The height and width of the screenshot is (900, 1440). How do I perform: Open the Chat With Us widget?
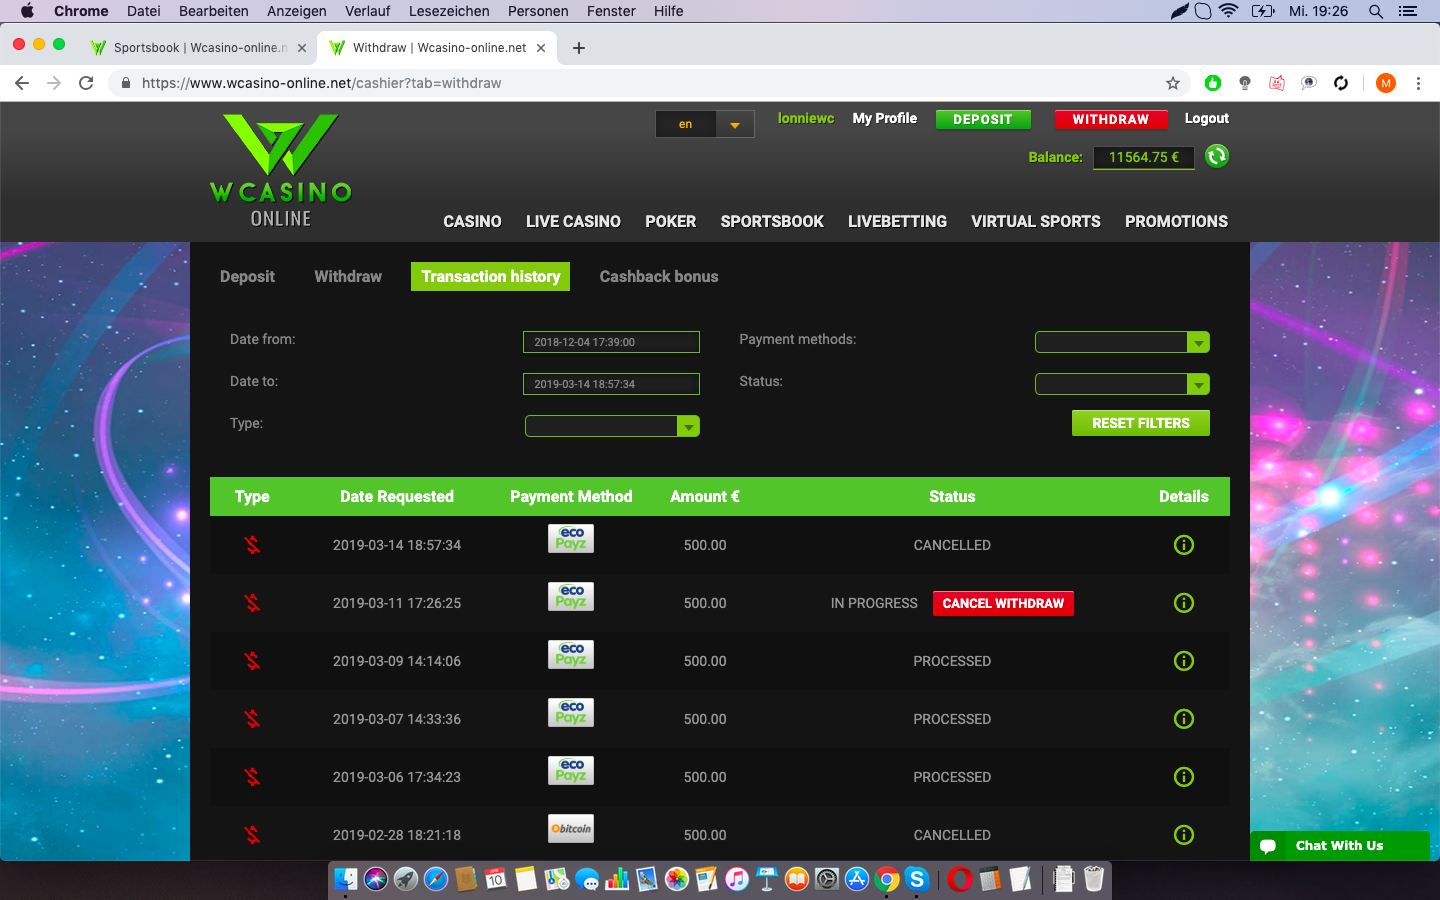[x=1340, y=846]
